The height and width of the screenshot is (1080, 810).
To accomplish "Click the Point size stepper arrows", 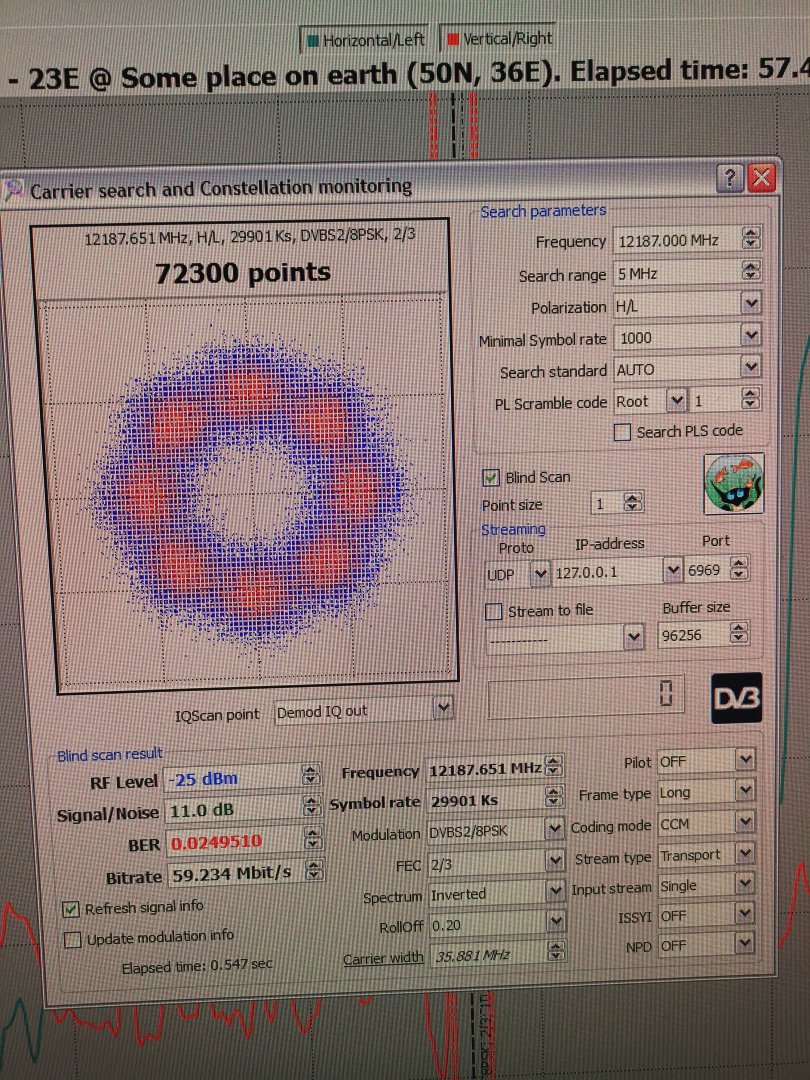I will pyautogui.click(x=632, y=504).
